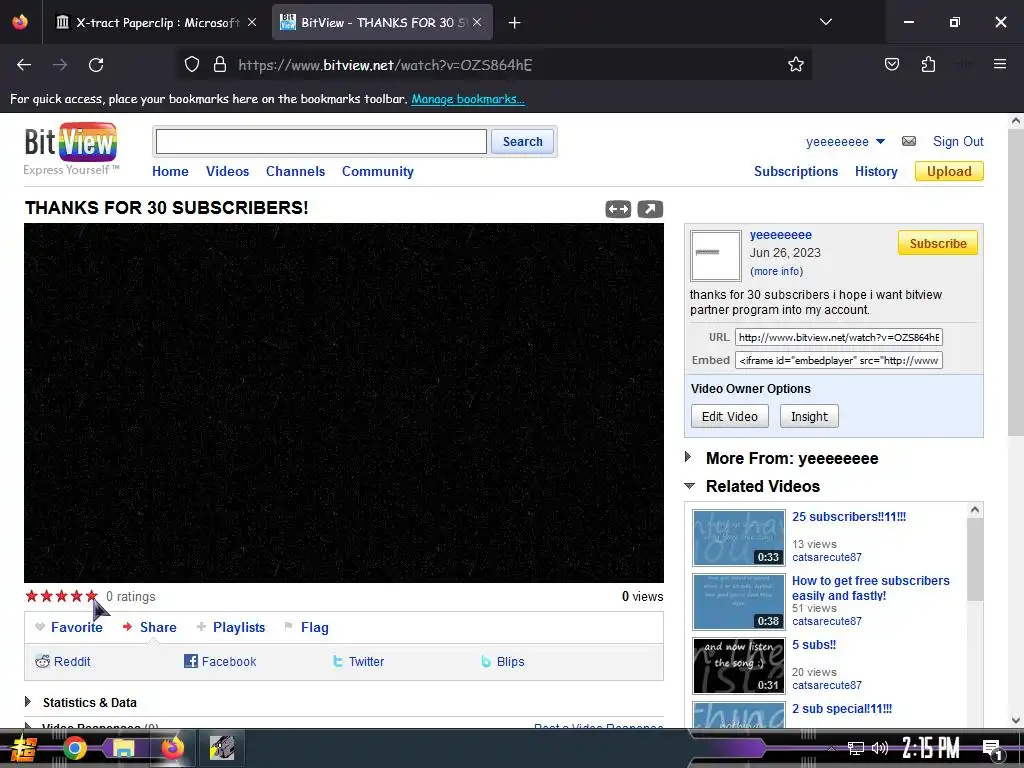1024x768 pixels.
Task: Expand the (more info) description link
Action: tap(776, 271)
